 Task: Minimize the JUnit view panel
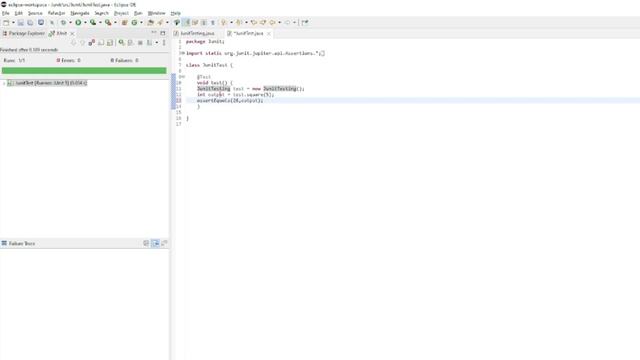click(x=154, y=33)
